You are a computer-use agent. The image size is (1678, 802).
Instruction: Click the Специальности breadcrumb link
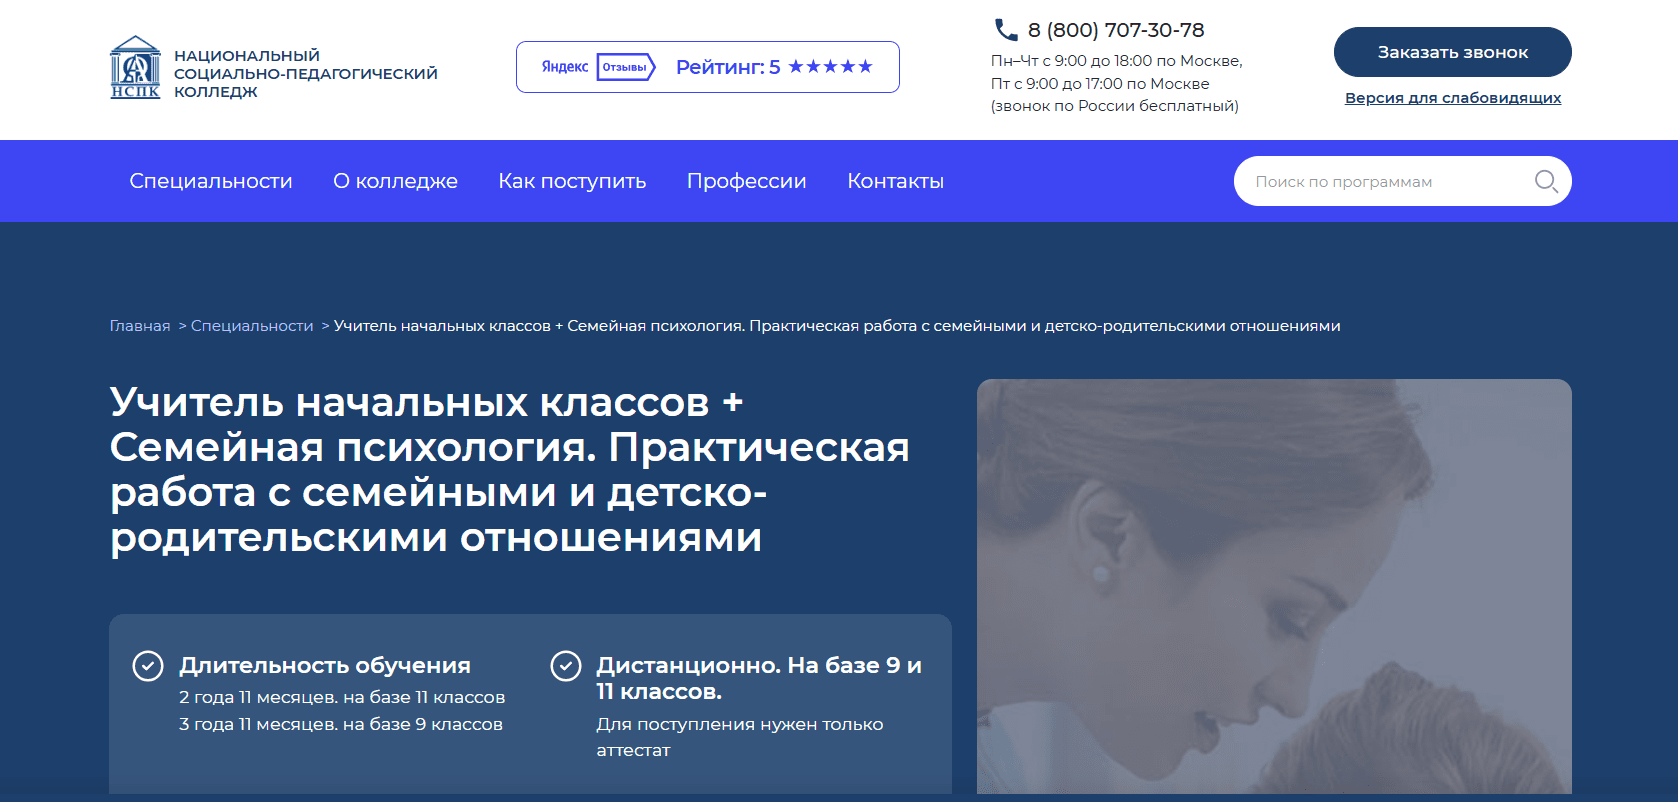tap(252, 326)
